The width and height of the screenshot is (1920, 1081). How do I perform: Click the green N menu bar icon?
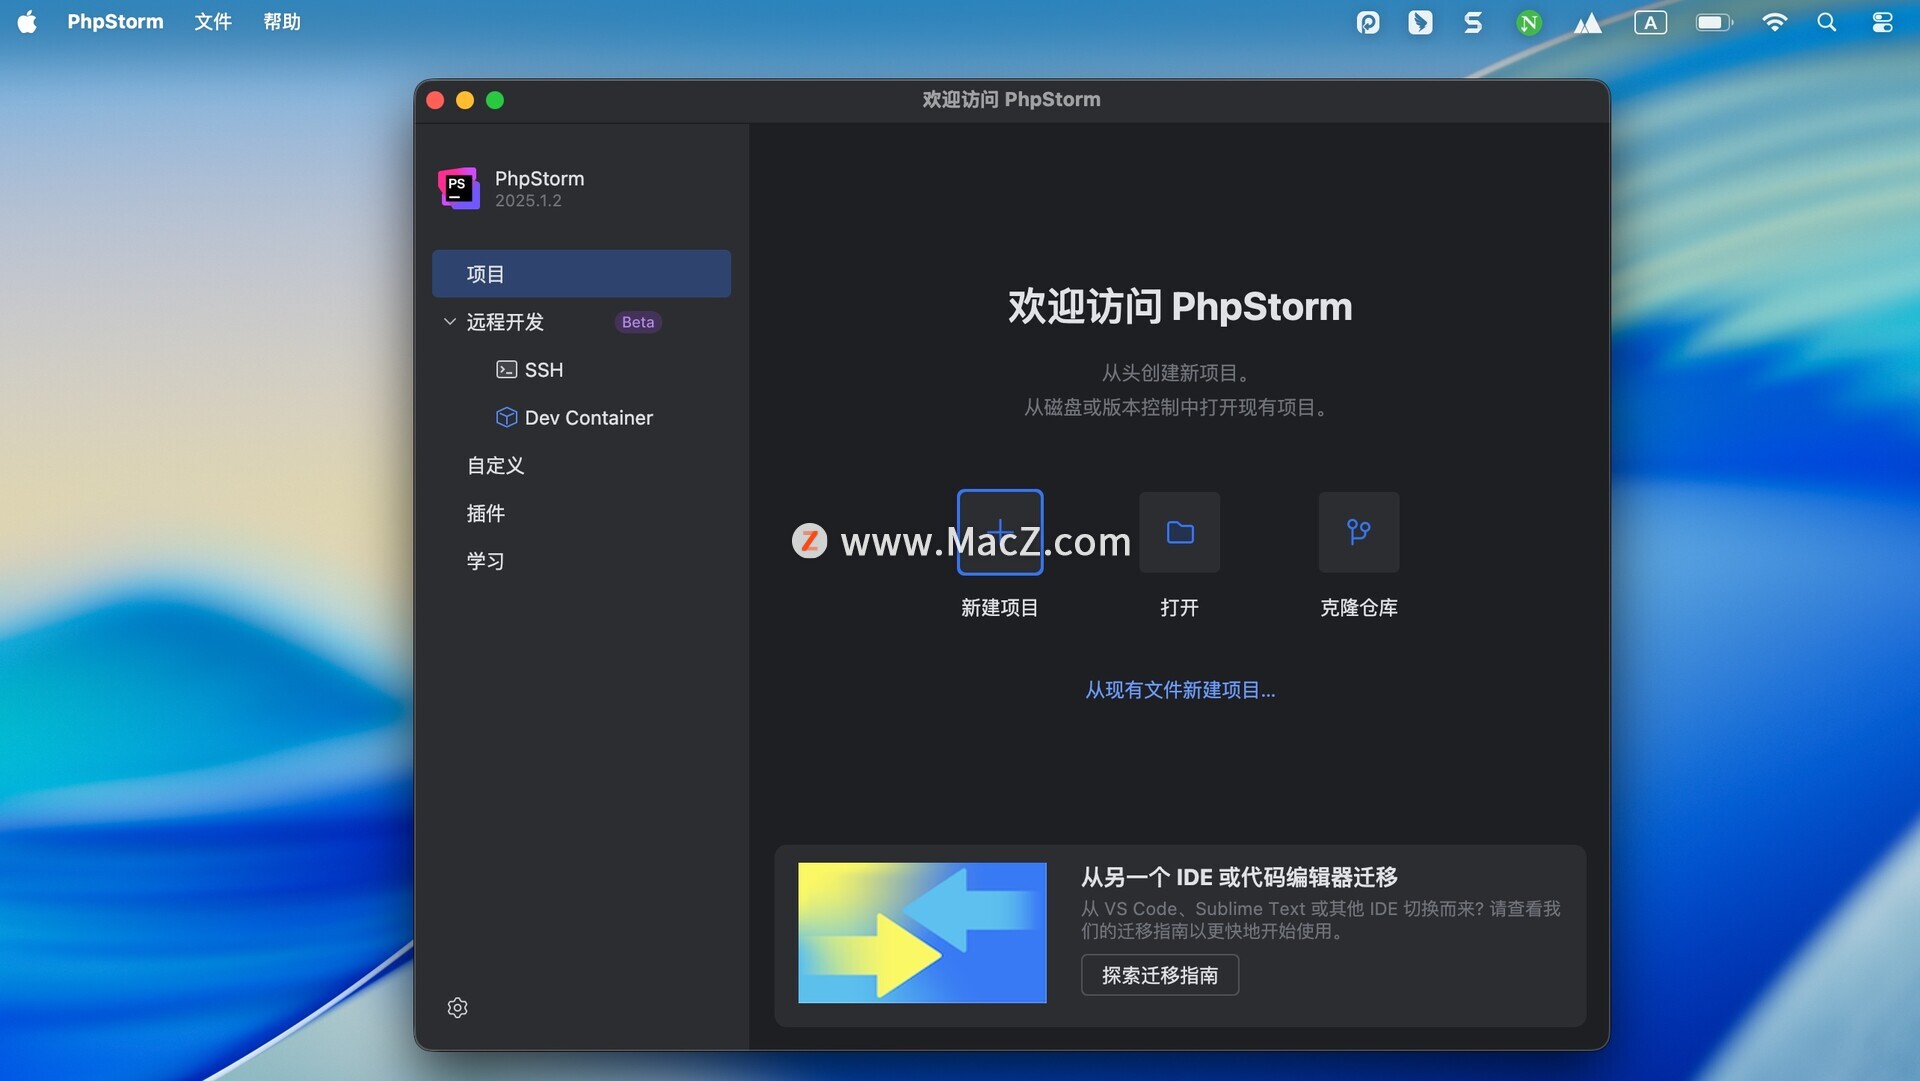pos(1529,22)
